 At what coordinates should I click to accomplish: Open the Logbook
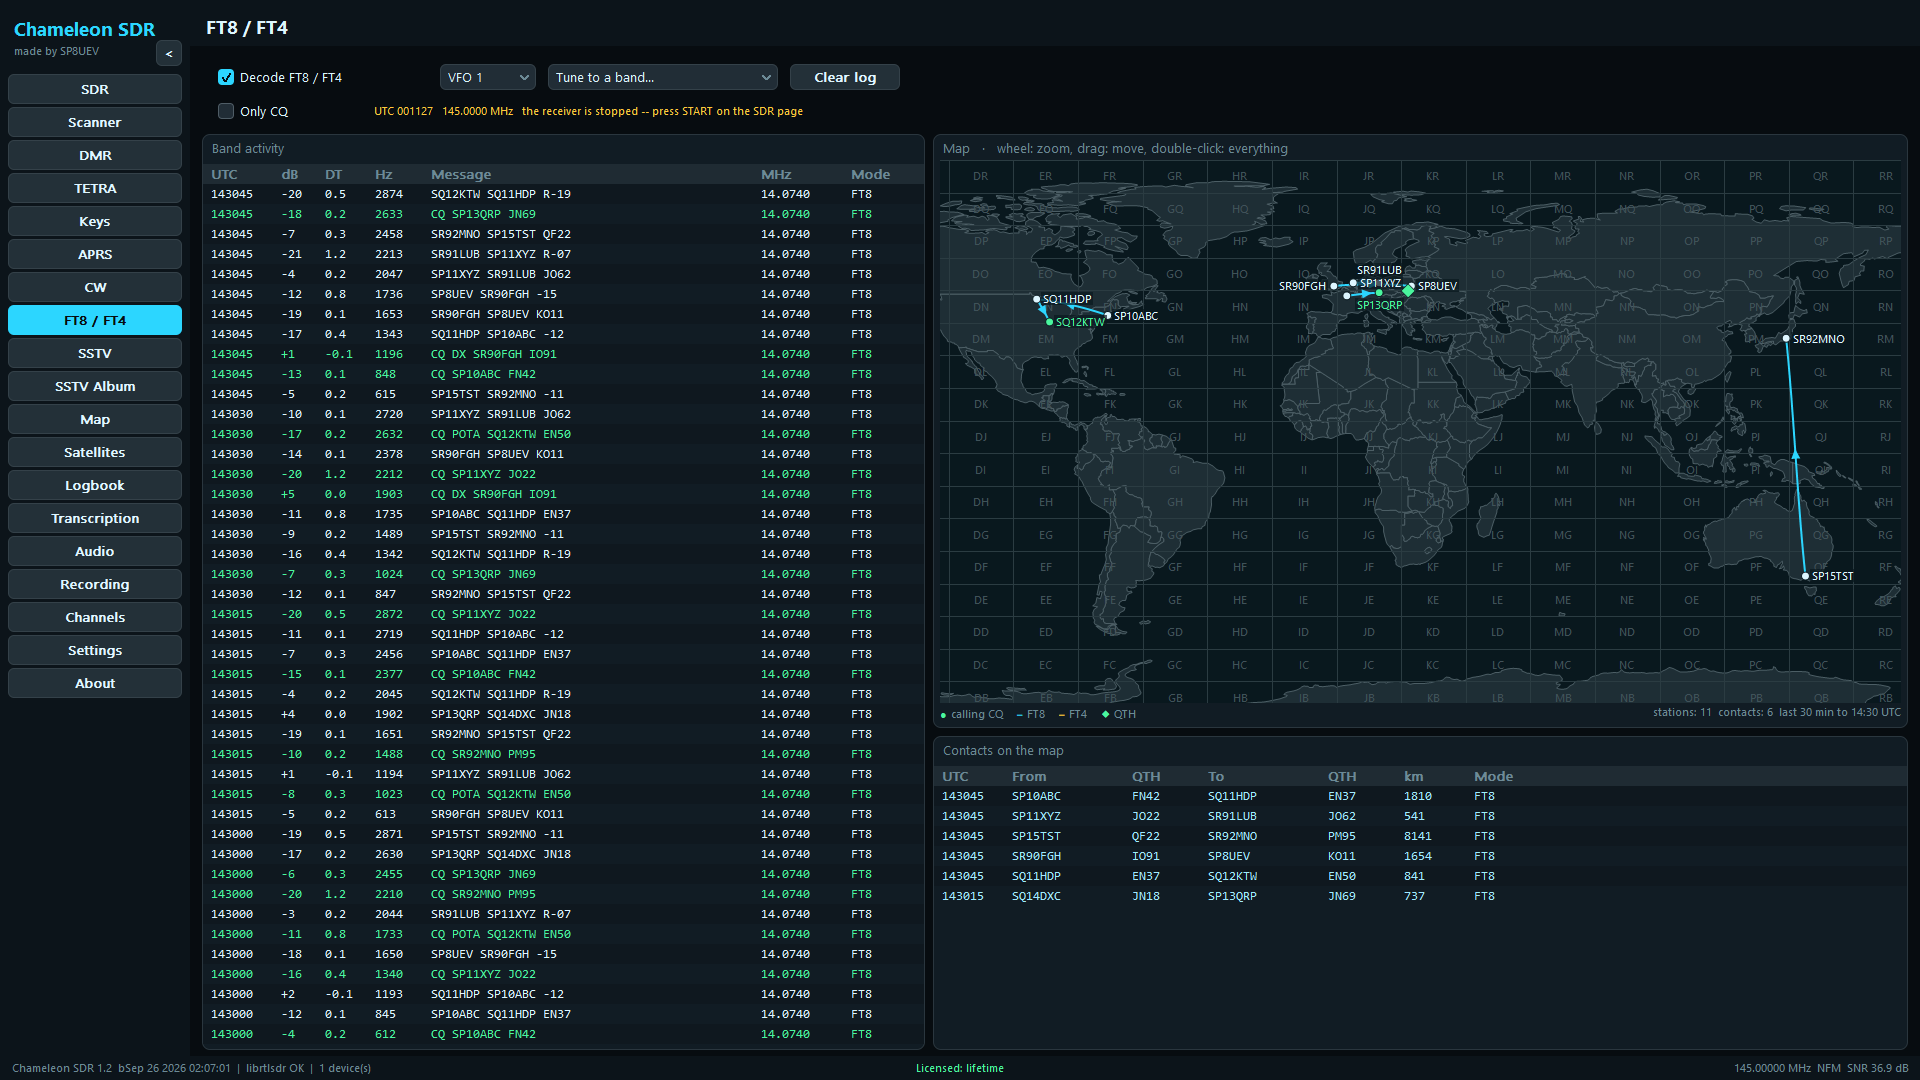click(95, 485)
